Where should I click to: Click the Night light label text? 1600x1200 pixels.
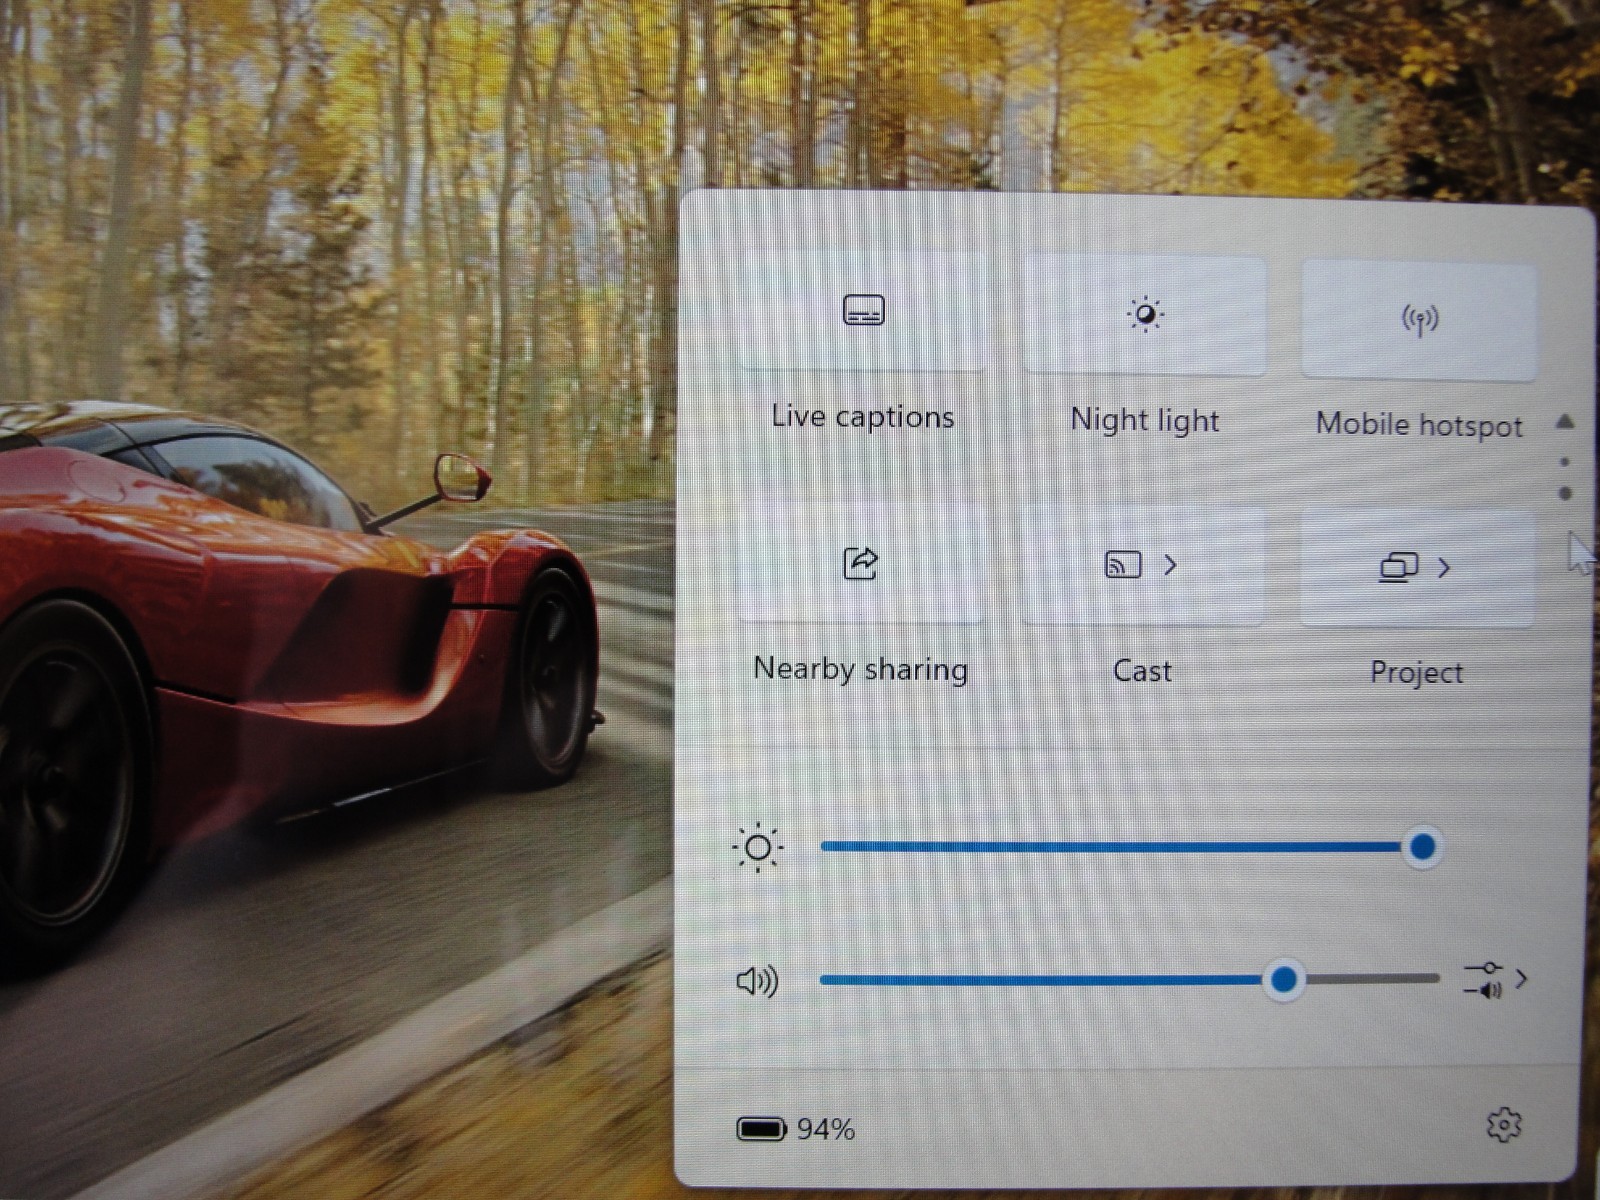(x=1145, y=420)
